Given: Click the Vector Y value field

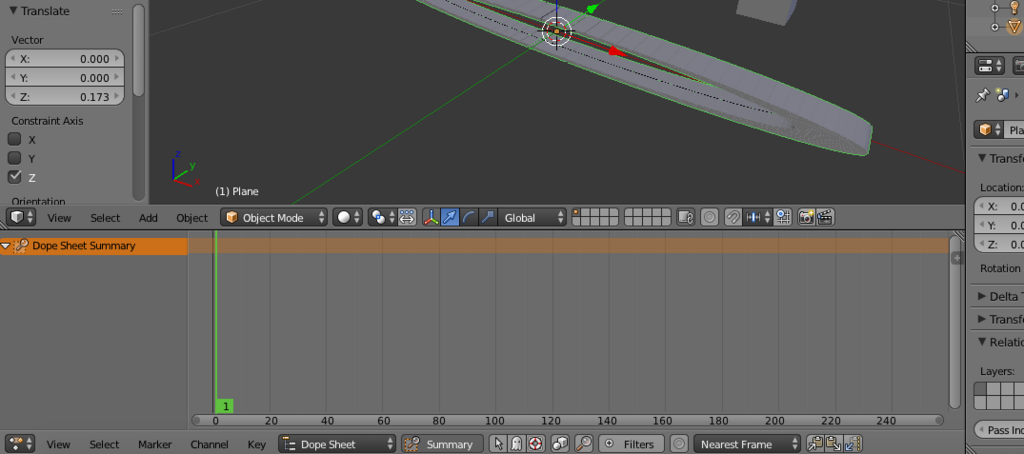Looking at the screenshot, I should (65, 78).
